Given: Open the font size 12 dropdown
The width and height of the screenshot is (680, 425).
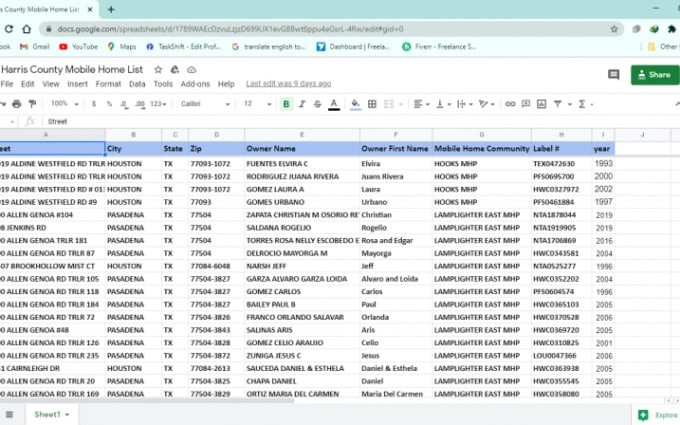Looking at the screenshot, I should click(x=258, y=104).
